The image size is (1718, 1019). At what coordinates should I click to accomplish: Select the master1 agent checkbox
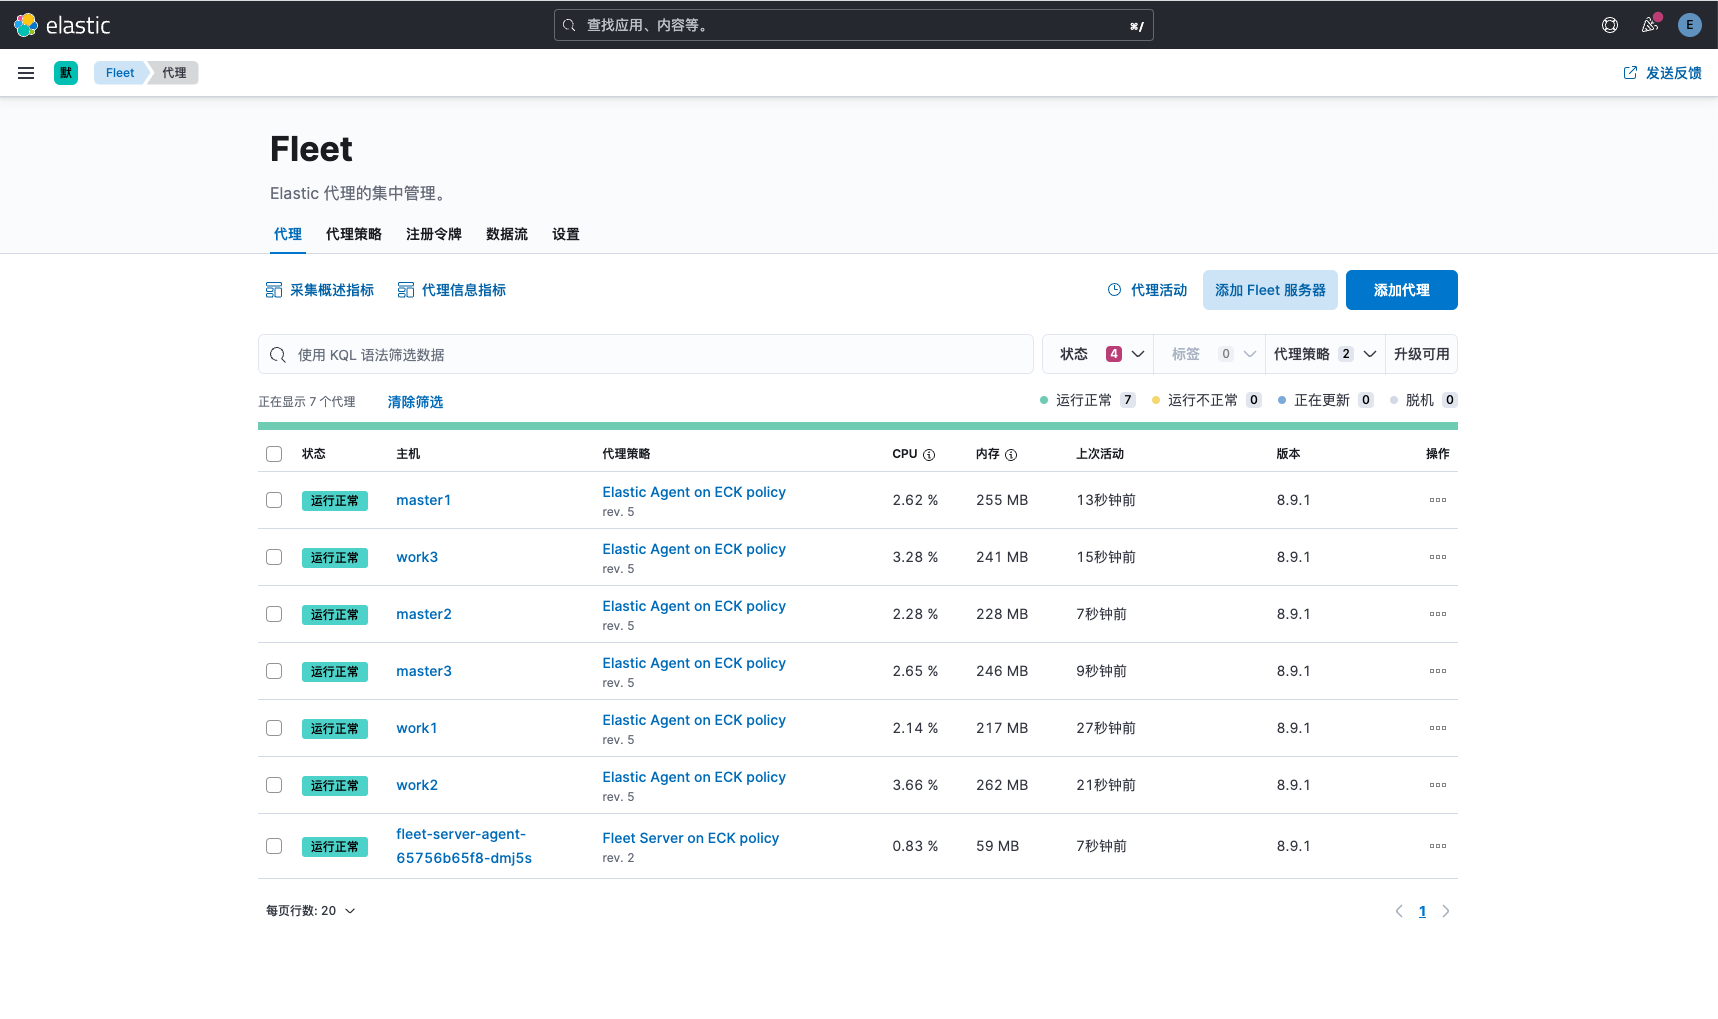pos(274,500)
